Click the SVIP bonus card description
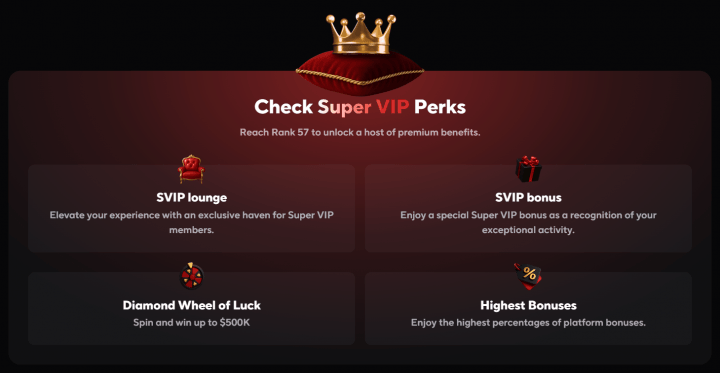The width and height of the screenshot is (720, 373). pyautogui.click(x=528, y=223)
